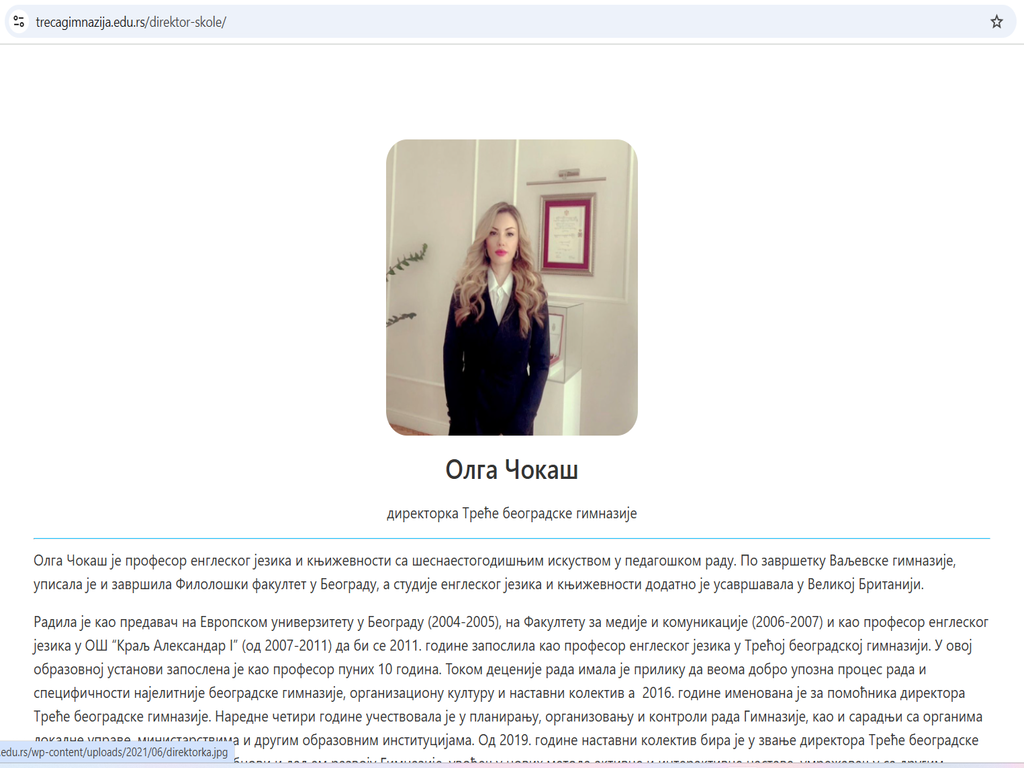Viewport: 1024px width, 768px height.
Task: Click the address bar URL trecagimnazija.edu.rs/direktor-skole/
Action: [x=131, y=22]
